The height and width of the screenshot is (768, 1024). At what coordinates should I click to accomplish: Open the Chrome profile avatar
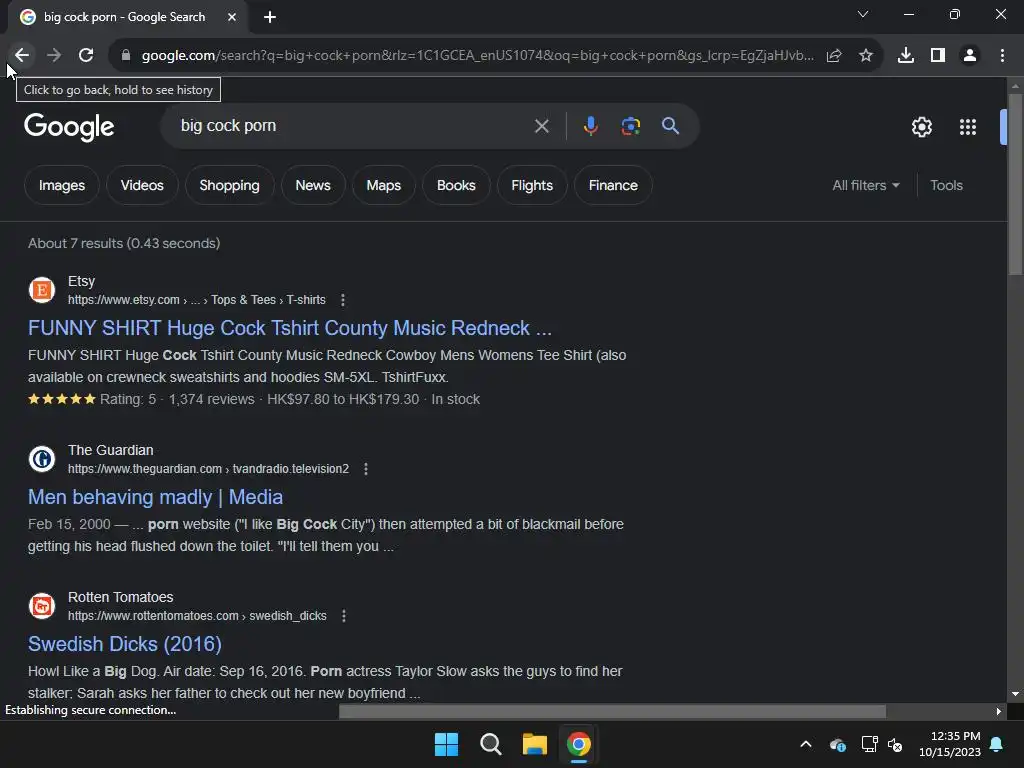[970, 56]
